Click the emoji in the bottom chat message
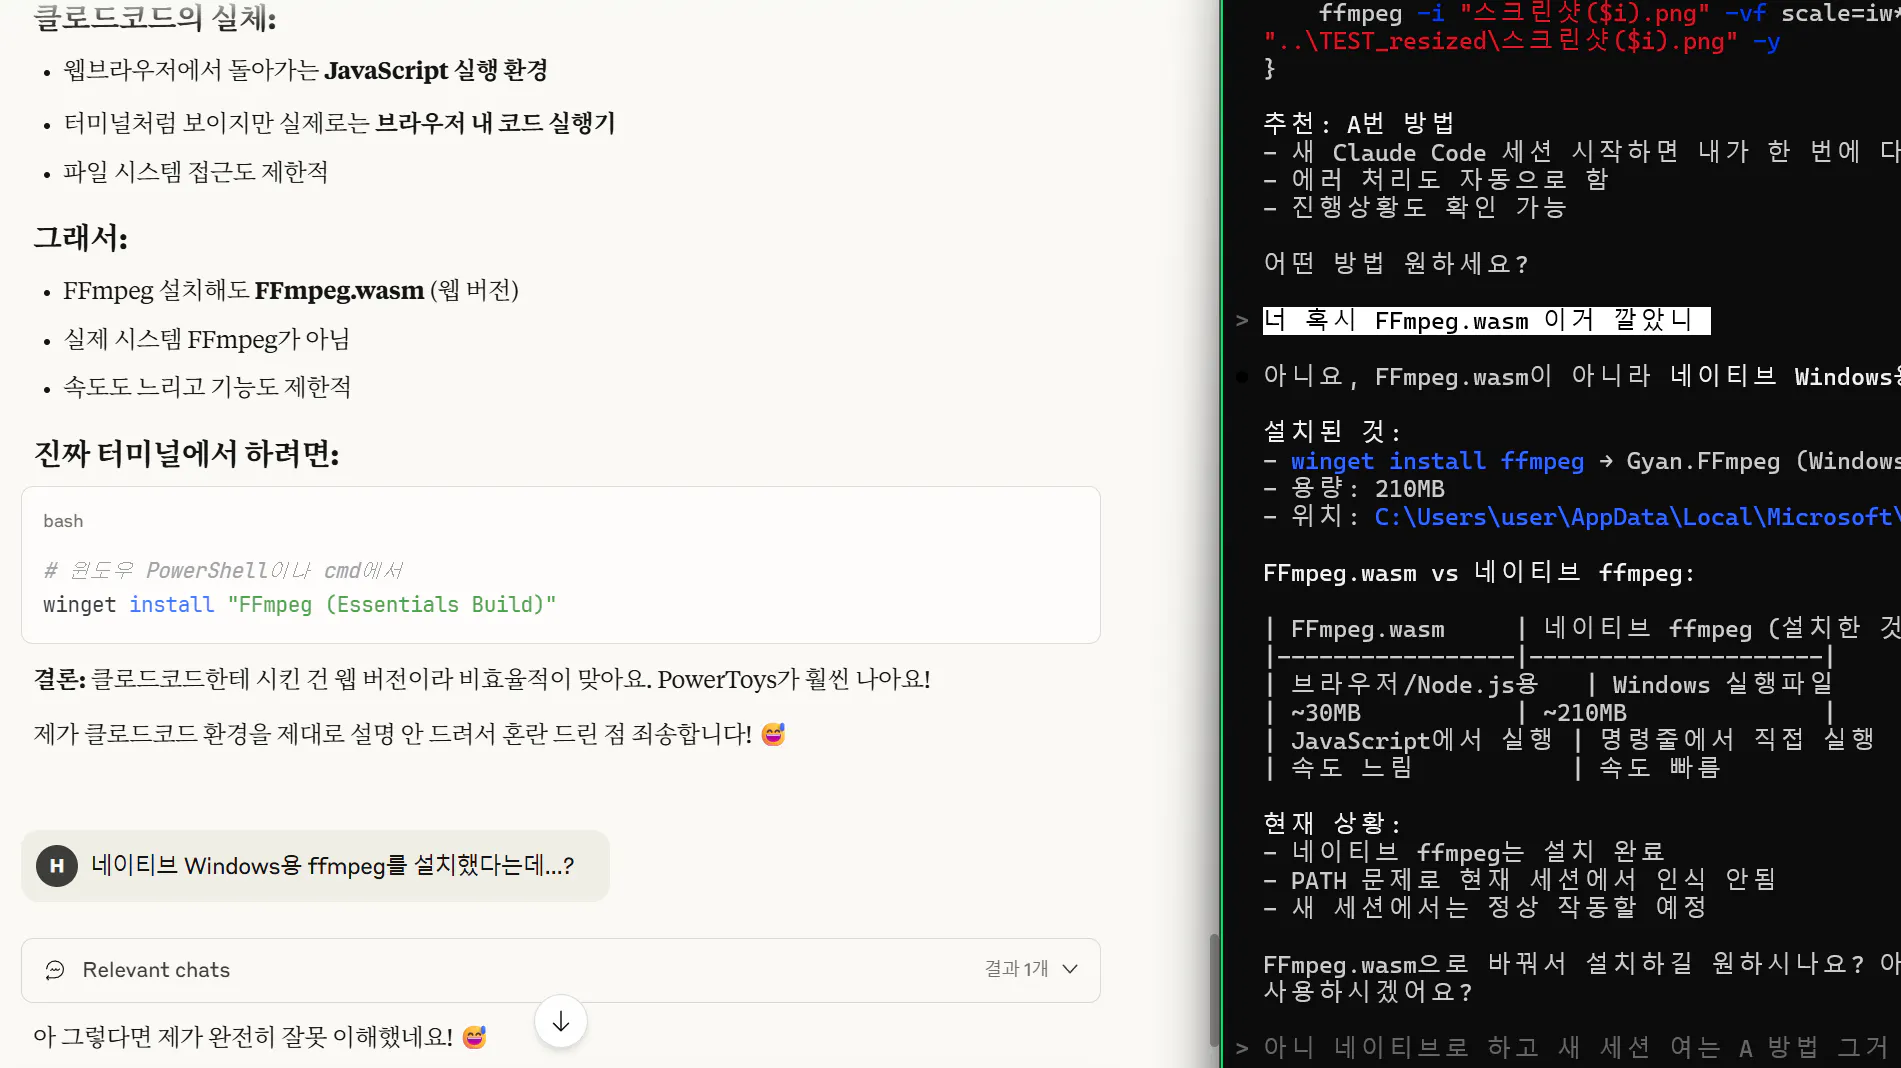The width and height of the screenshot is (1901, 1068). click(473, 1037)
